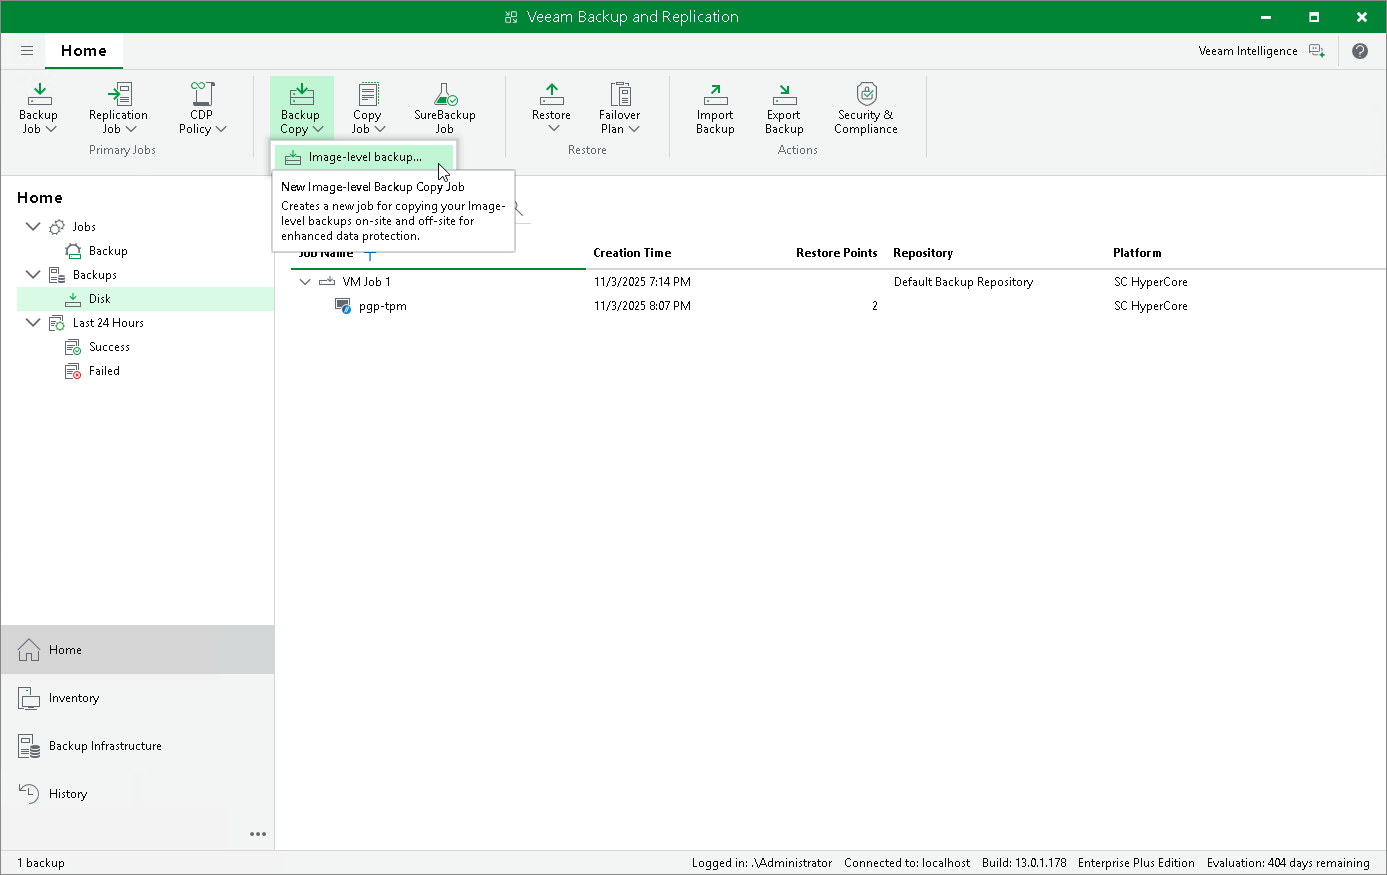Collapse the Last 24 Hours tree node
This screenshot has height=875, width=1387.
tap(33, 323)
